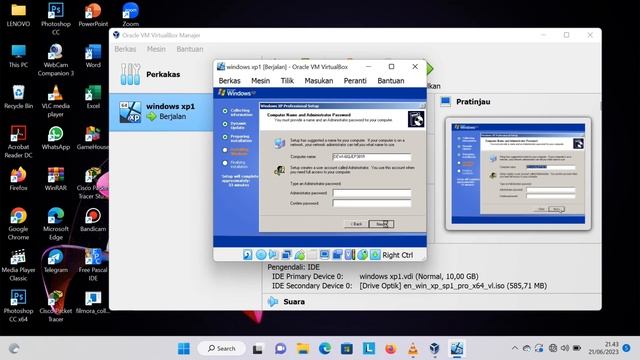Viewport: 640px width, 360px height.
Task: Open Media Player Classic shortcut
Action: (18, 265)
